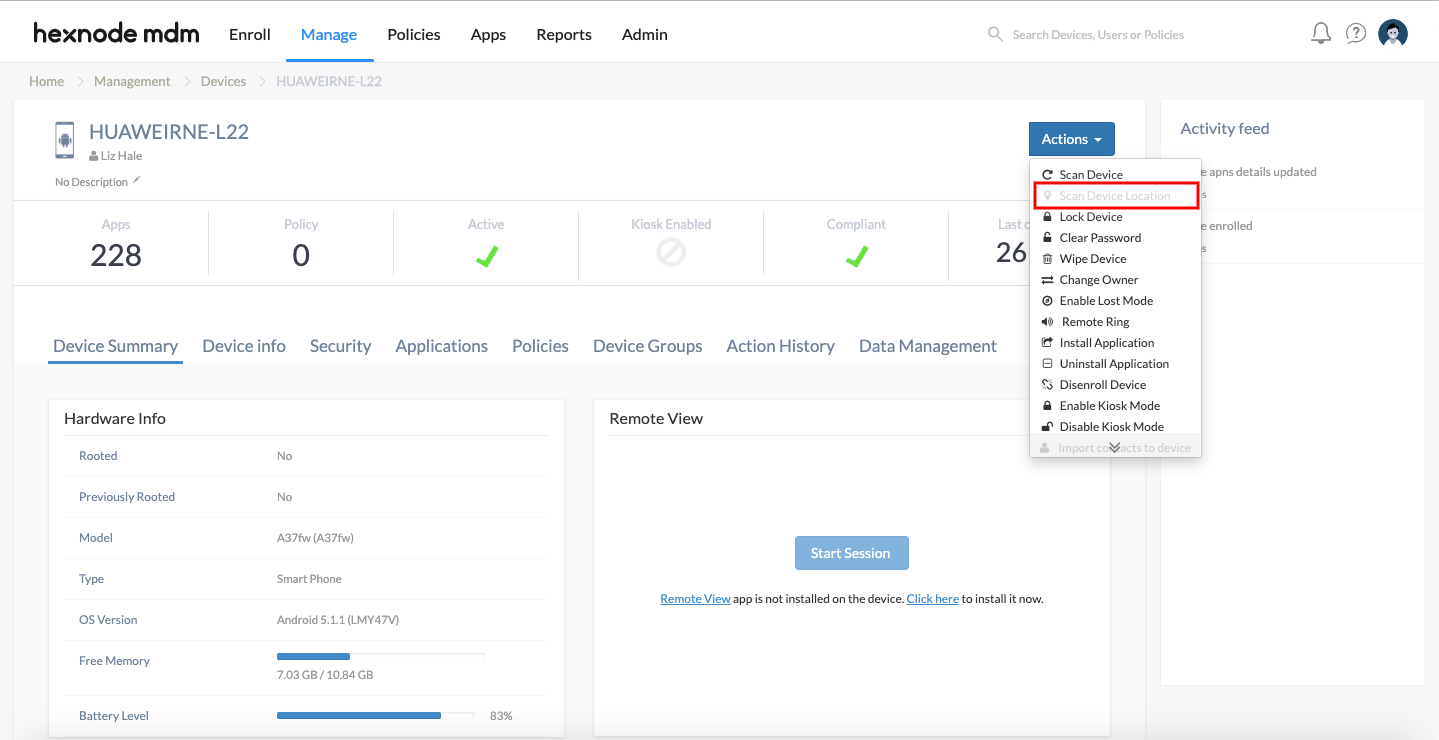Select the Wipe Device trash icon
The image size is (1439, 740).
pos(1046,258)
